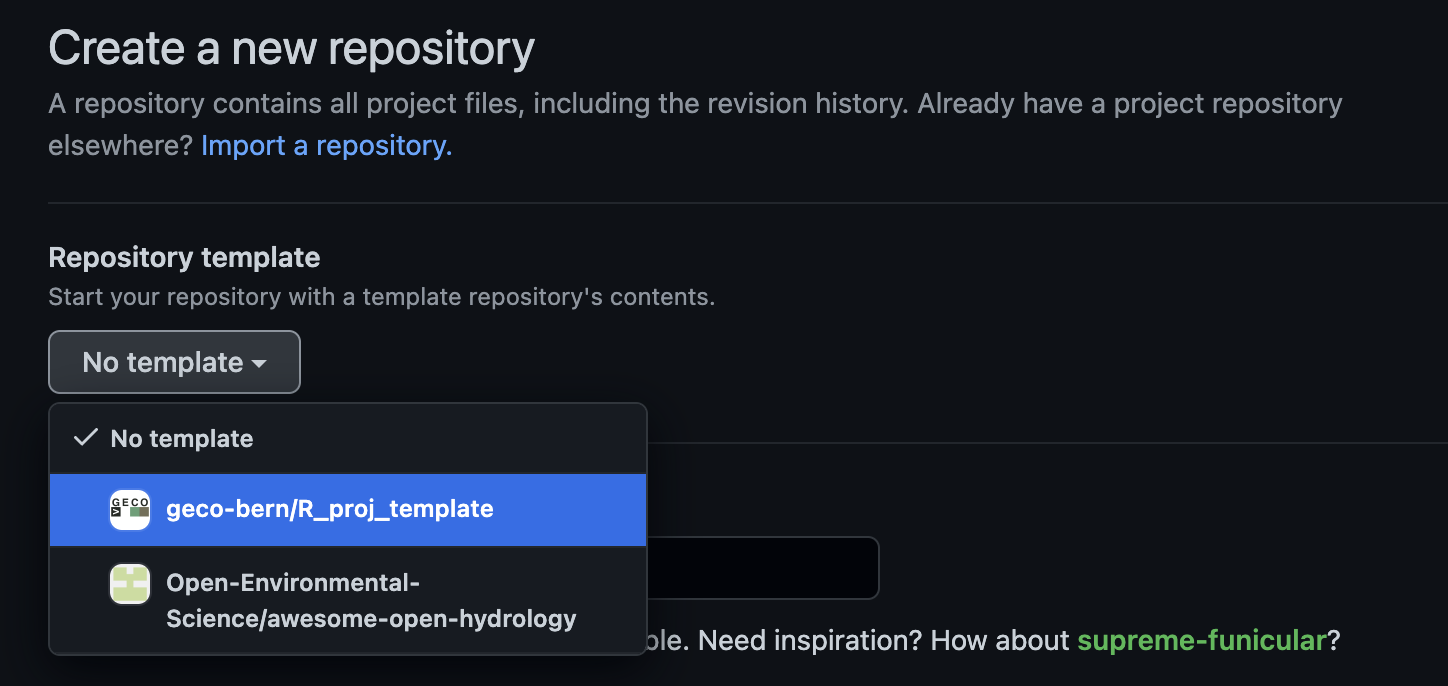The width and height of the screenshot is (1448, 686).
Task: Click the GECO avatar icon
Action: [x=129, y=510]
